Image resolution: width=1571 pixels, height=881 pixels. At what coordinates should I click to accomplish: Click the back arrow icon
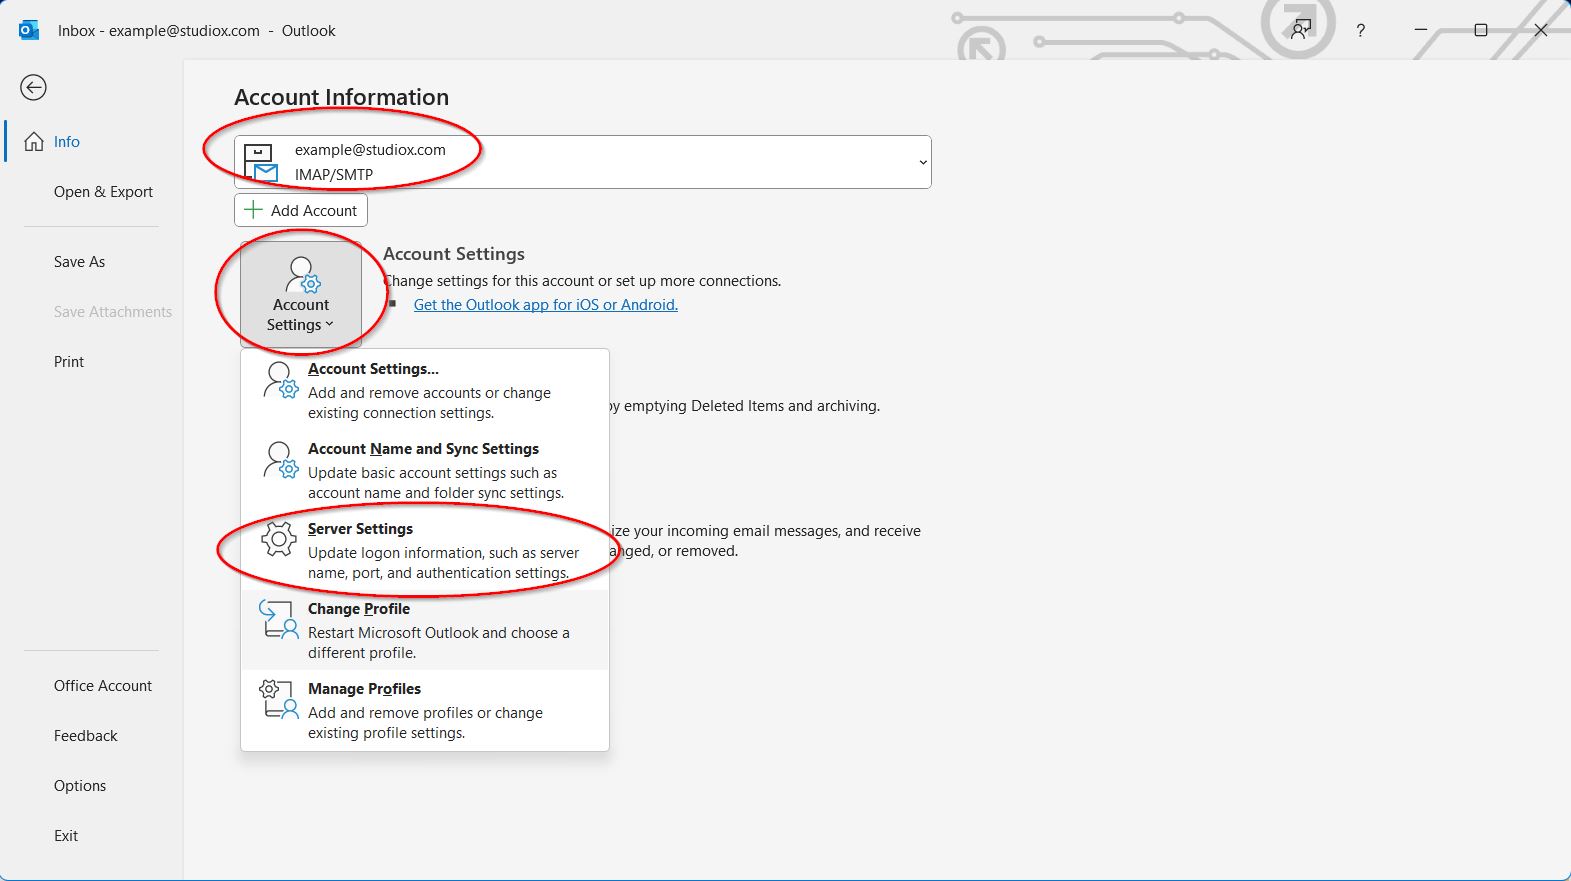coord(33,88)
